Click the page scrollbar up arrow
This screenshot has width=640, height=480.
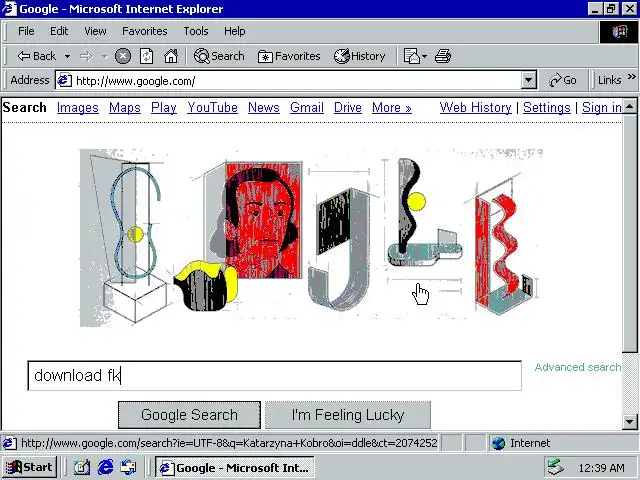(630, 107)
